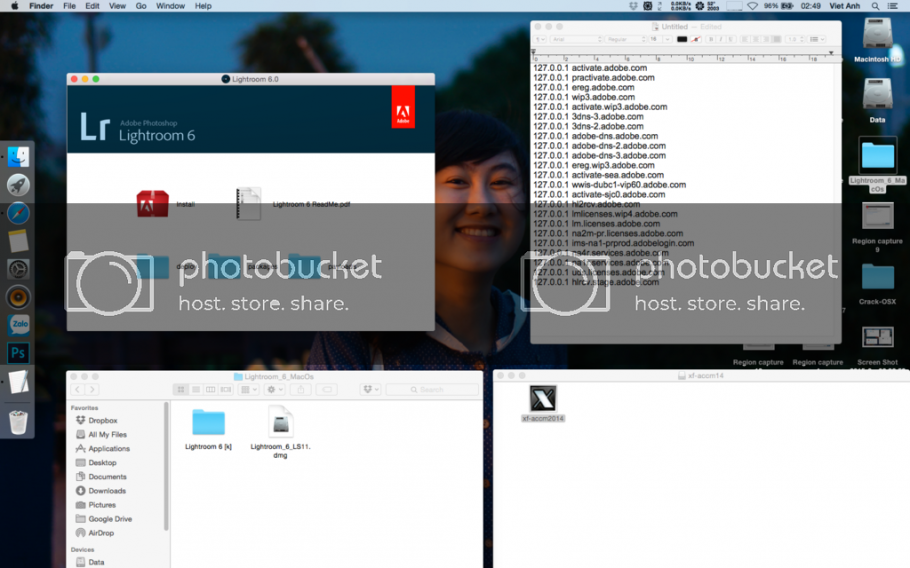Set justified alignment in TextEdit
The height and width of the screenshot is (568, 910).
pos(777,39)
